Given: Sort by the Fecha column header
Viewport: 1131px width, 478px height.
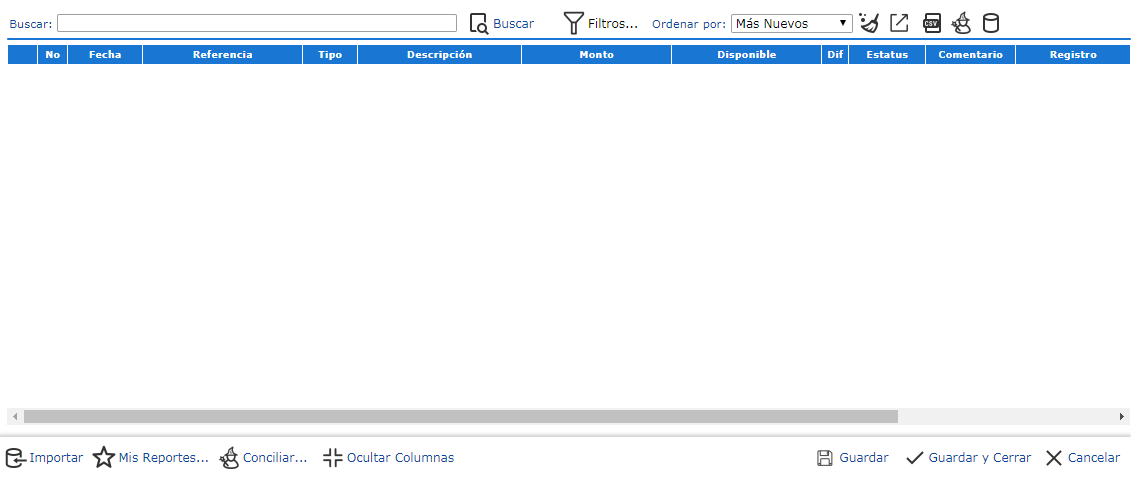Looking at the screenshot, I should coord(105,55).
